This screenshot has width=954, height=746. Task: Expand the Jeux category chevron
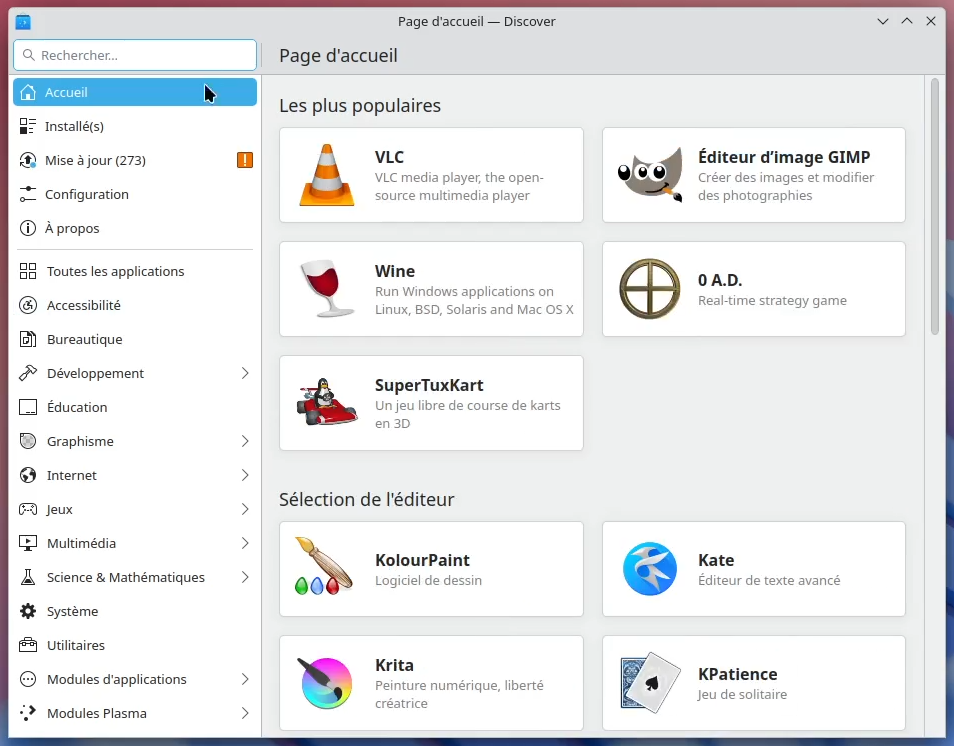click(245, 509)
